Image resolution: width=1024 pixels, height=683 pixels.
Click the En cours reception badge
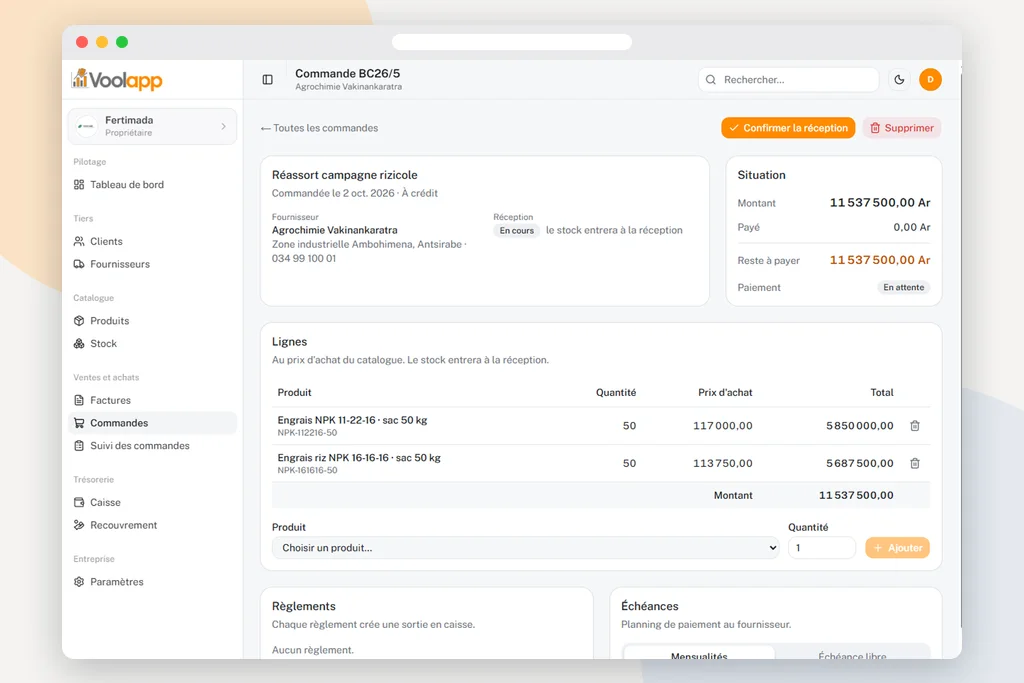(x=517, y=230)
